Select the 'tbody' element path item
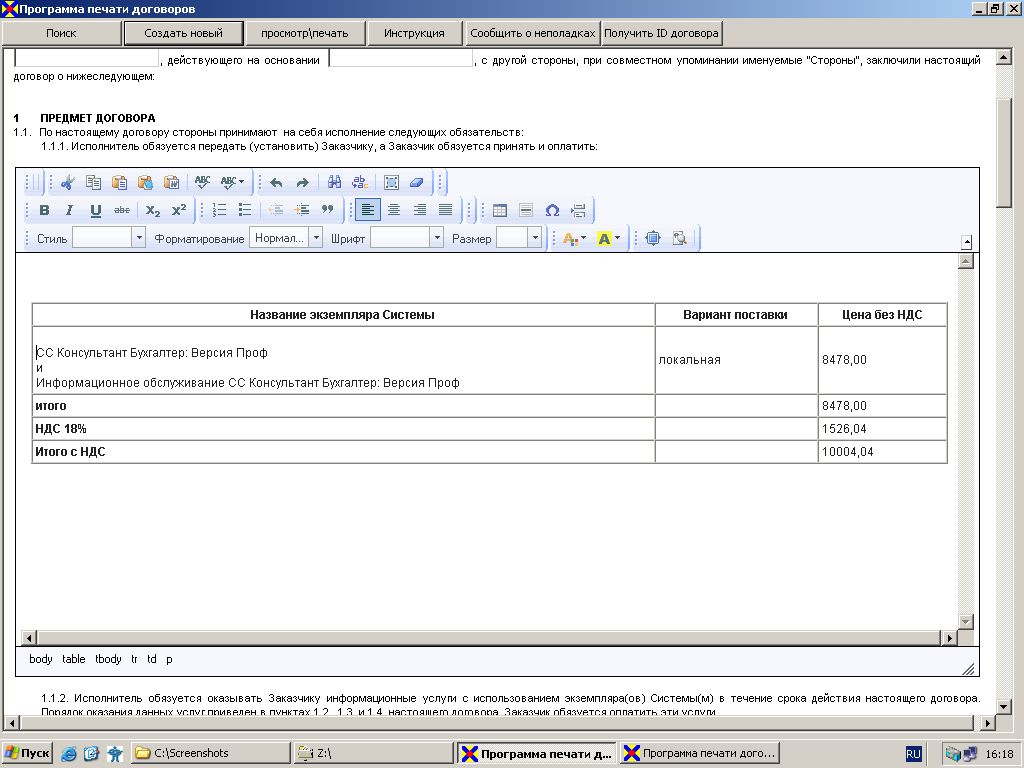 pos(108,659)
